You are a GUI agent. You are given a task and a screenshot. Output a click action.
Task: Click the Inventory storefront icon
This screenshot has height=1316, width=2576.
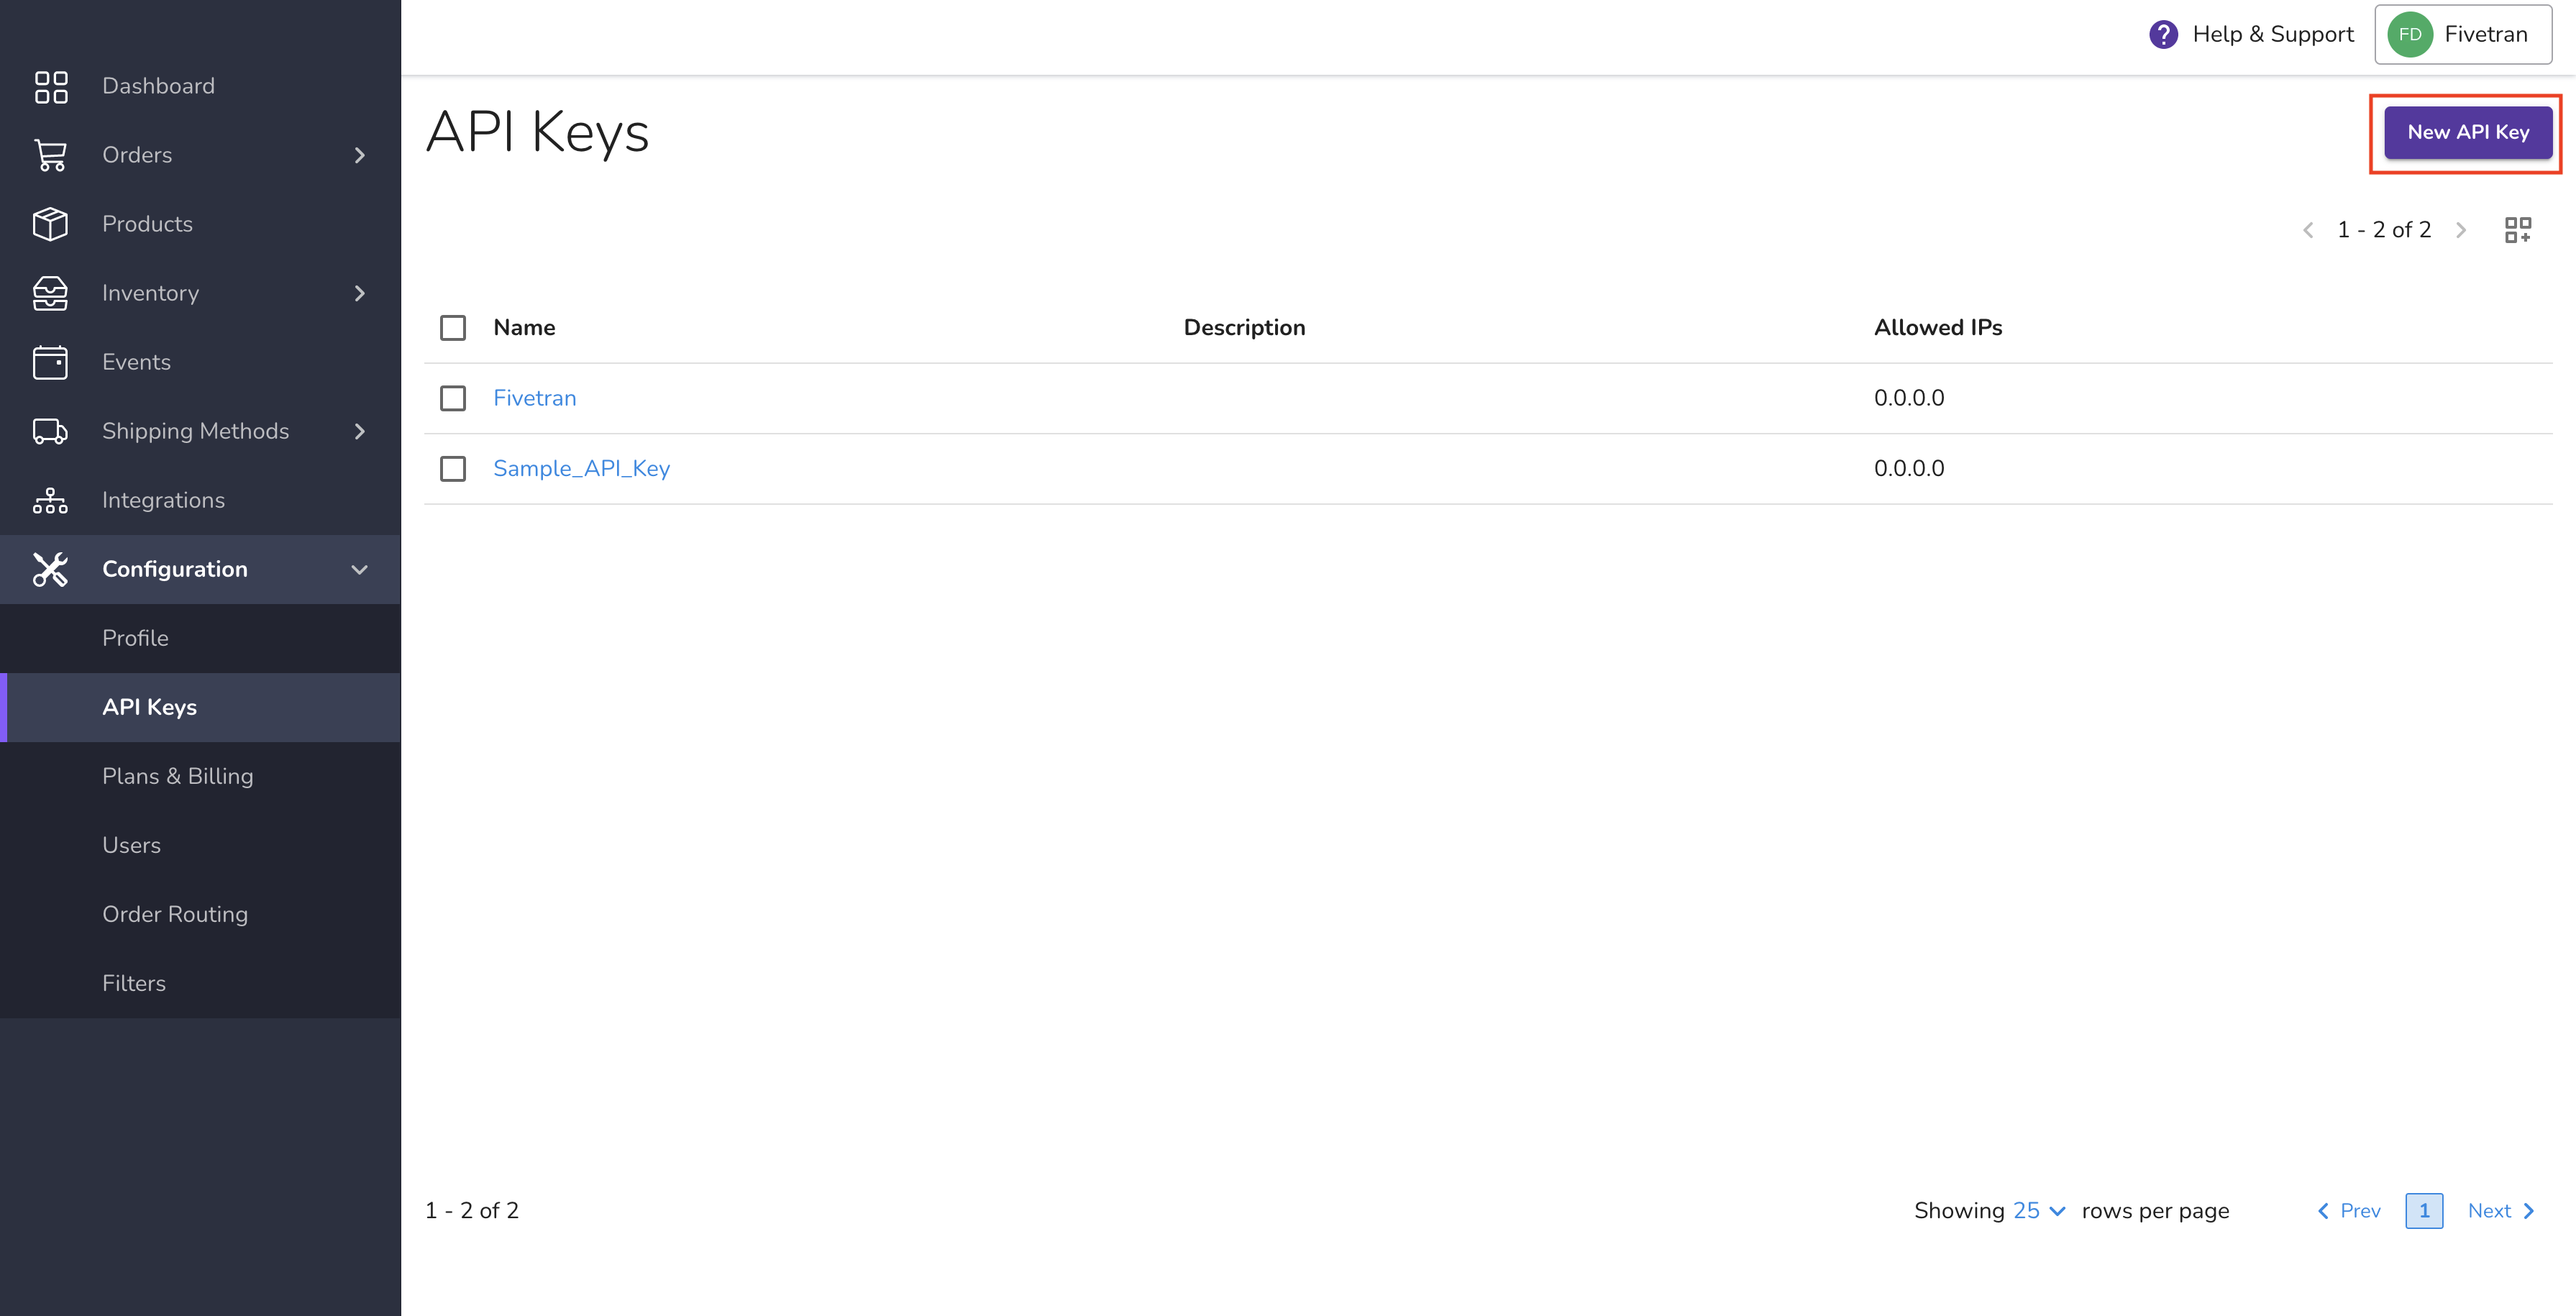51,293
